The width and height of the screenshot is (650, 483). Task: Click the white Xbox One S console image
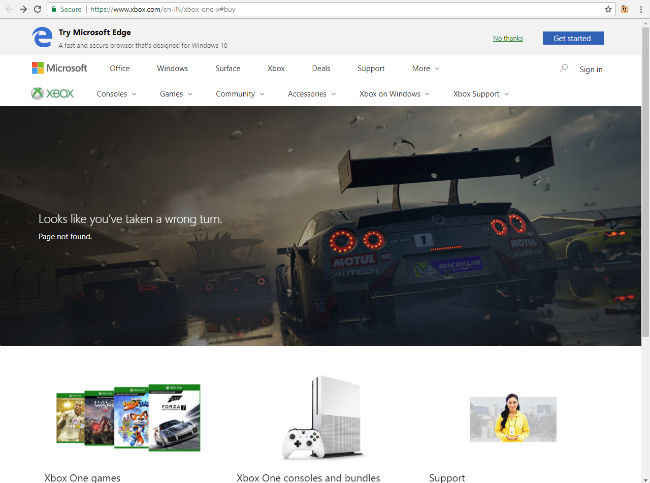tap(323, 418)
